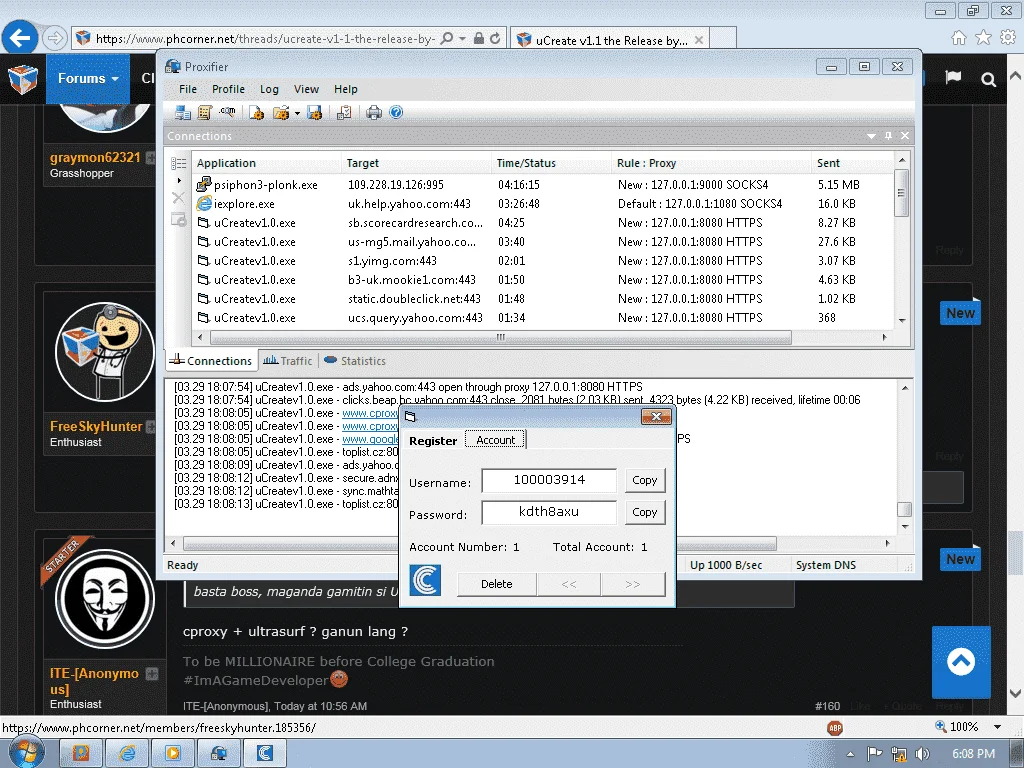
Task: Refresh page icon in address bar
Action: click(496, 39)
